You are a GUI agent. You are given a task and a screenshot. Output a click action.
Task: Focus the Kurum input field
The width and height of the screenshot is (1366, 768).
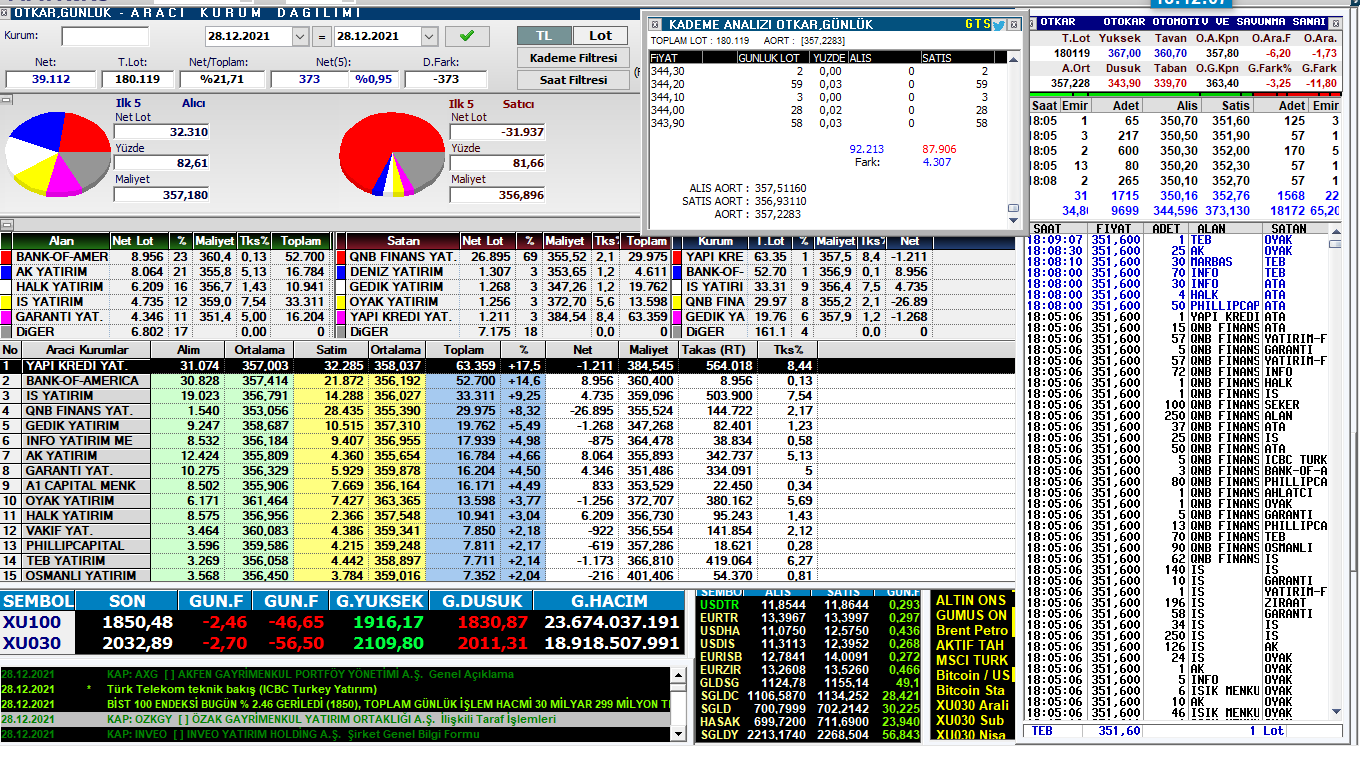pyautogui.click(x=105, y=36)
